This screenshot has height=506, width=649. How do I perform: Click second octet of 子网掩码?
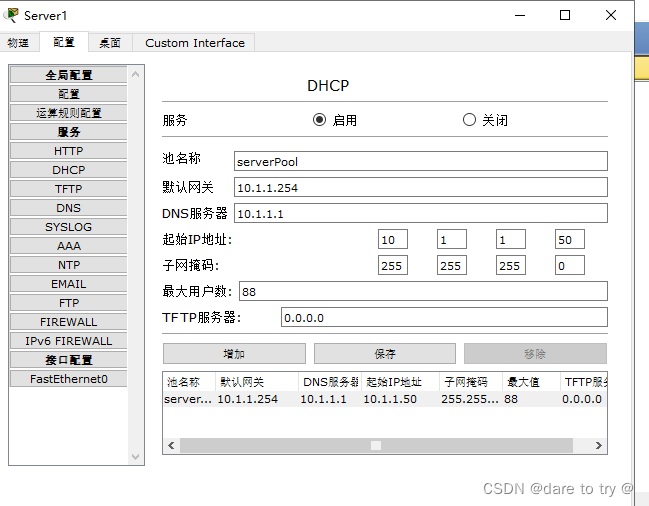(452, 266)
